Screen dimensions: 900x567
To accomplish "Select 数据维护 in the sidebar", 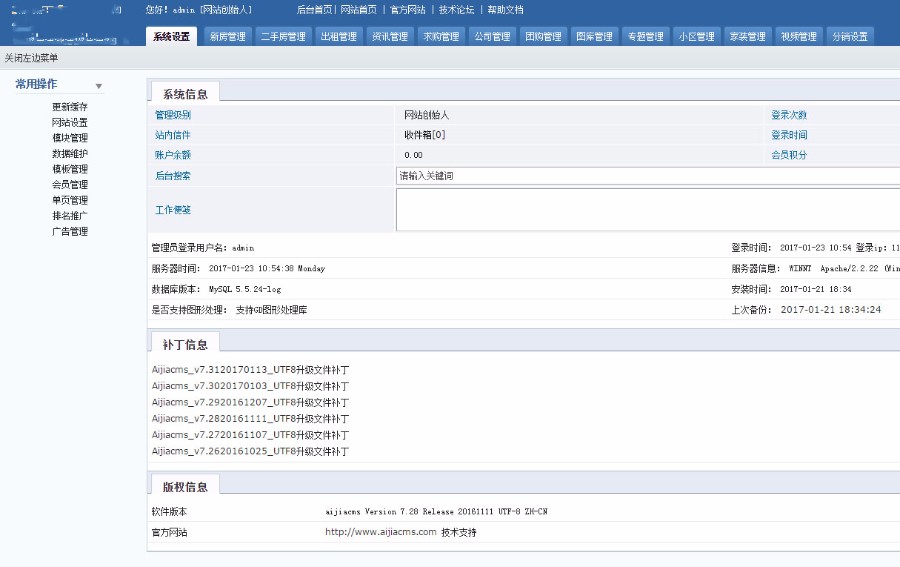I will point(69,153).
